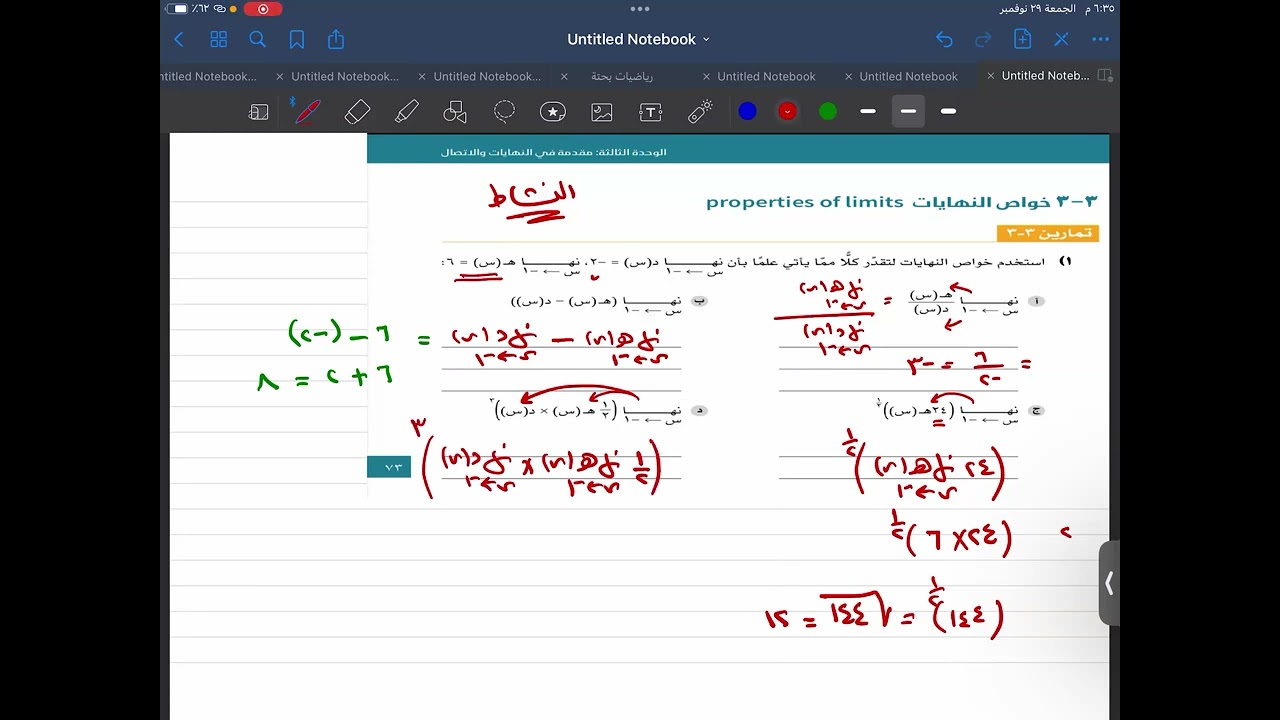Toggle read-only page mode in the toolbar
Screen dimensions: 1280x720
[x=258, y=112]
